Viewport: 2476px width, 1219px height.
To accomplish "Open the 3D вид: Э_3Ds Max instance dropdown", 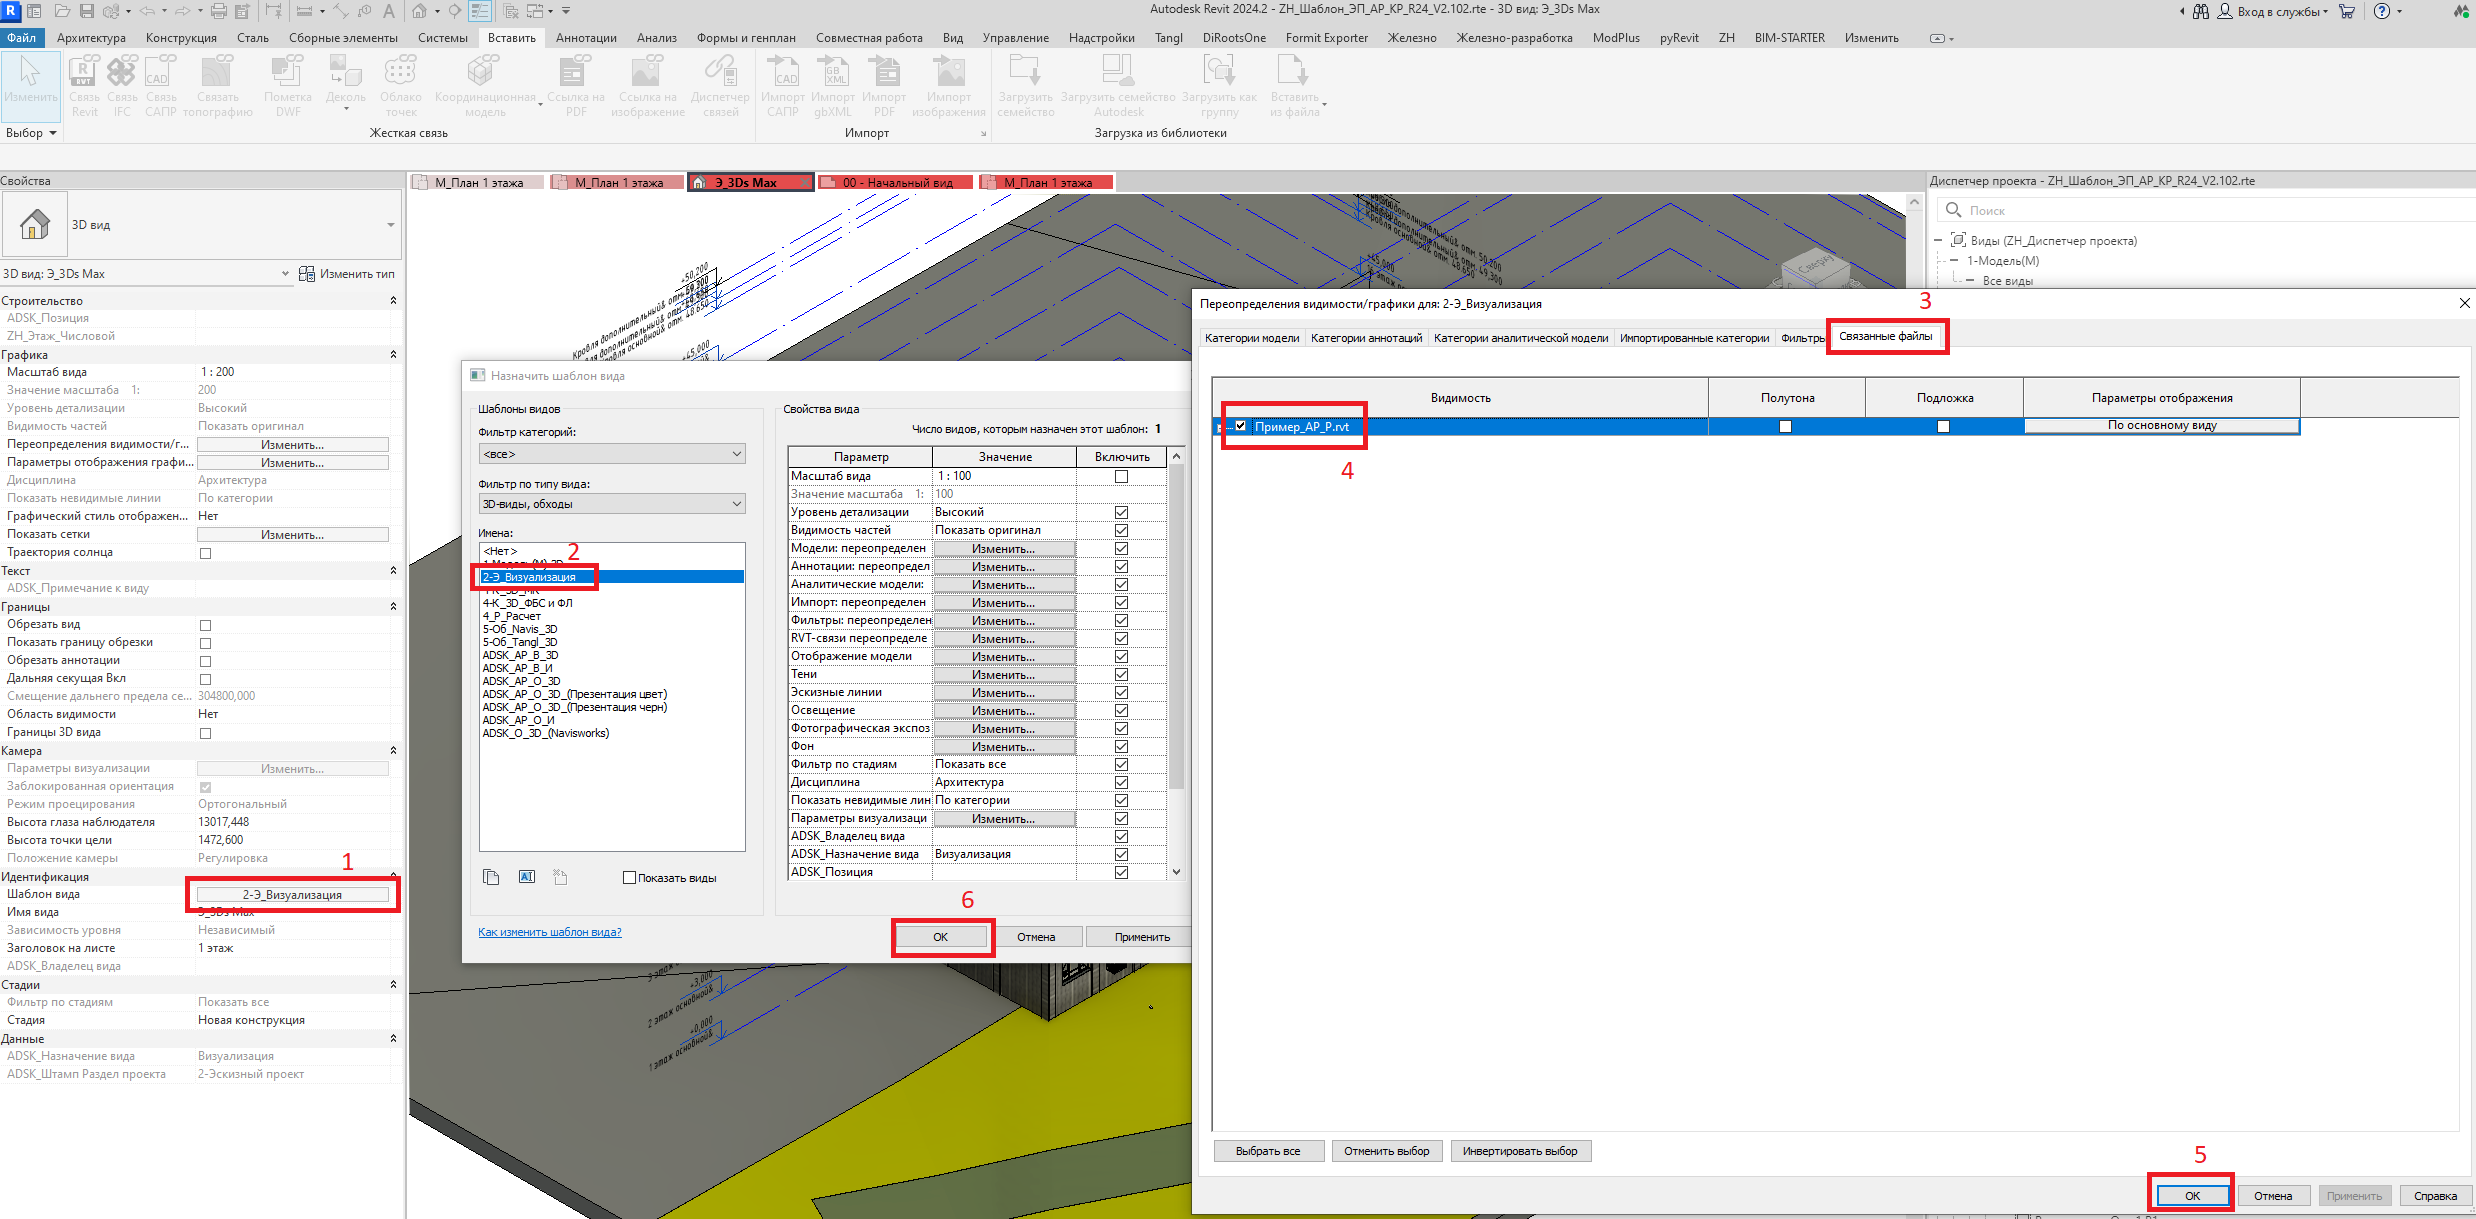I will pyautogui.click(x=146, y=274).
